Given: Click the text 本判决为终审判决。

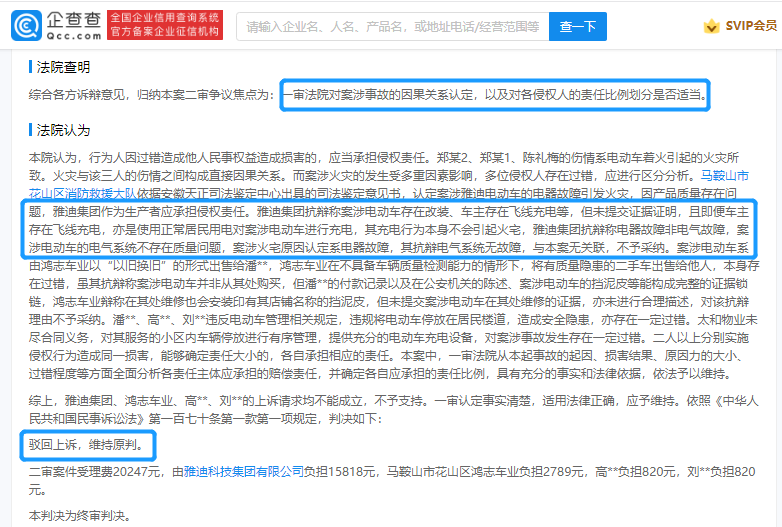Looking at the screenshot, I should point(80,516).
